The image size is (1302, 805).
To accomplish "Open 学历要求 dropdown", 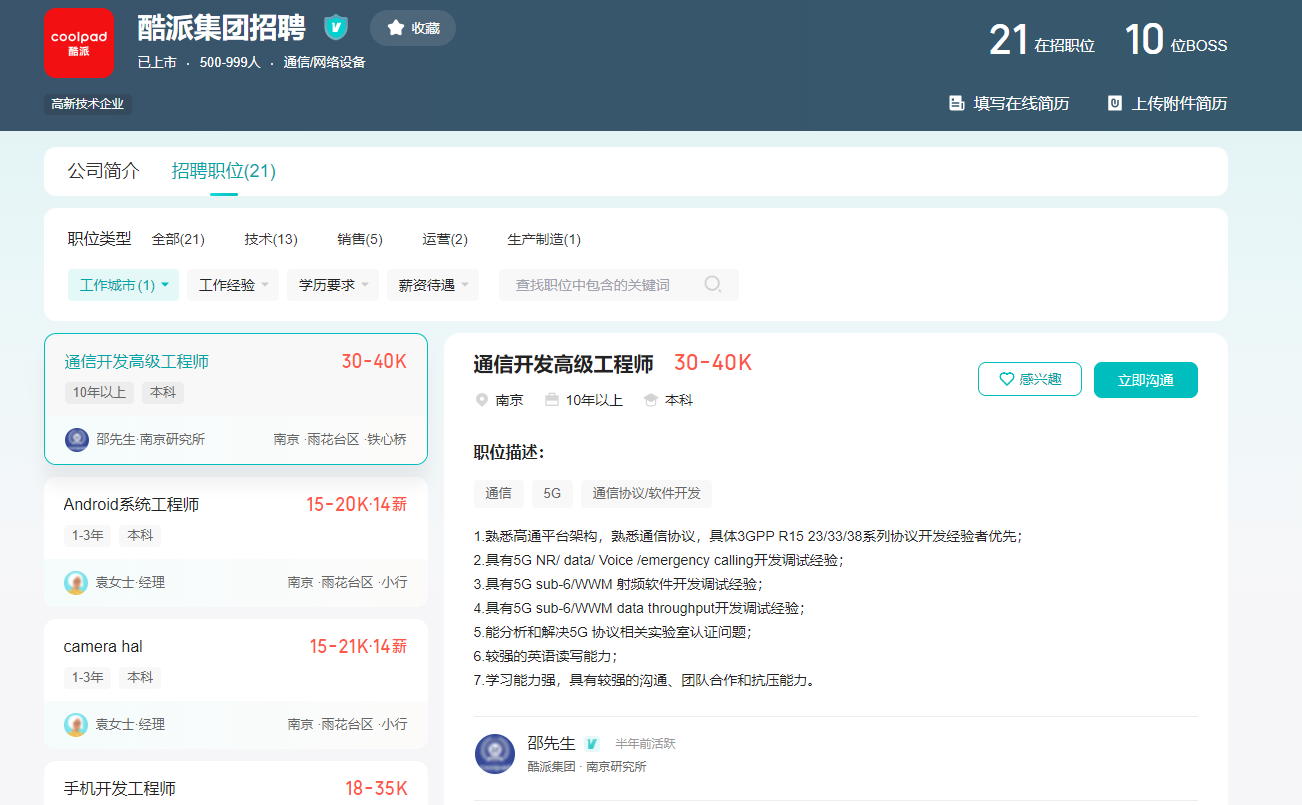I will 333,285.
